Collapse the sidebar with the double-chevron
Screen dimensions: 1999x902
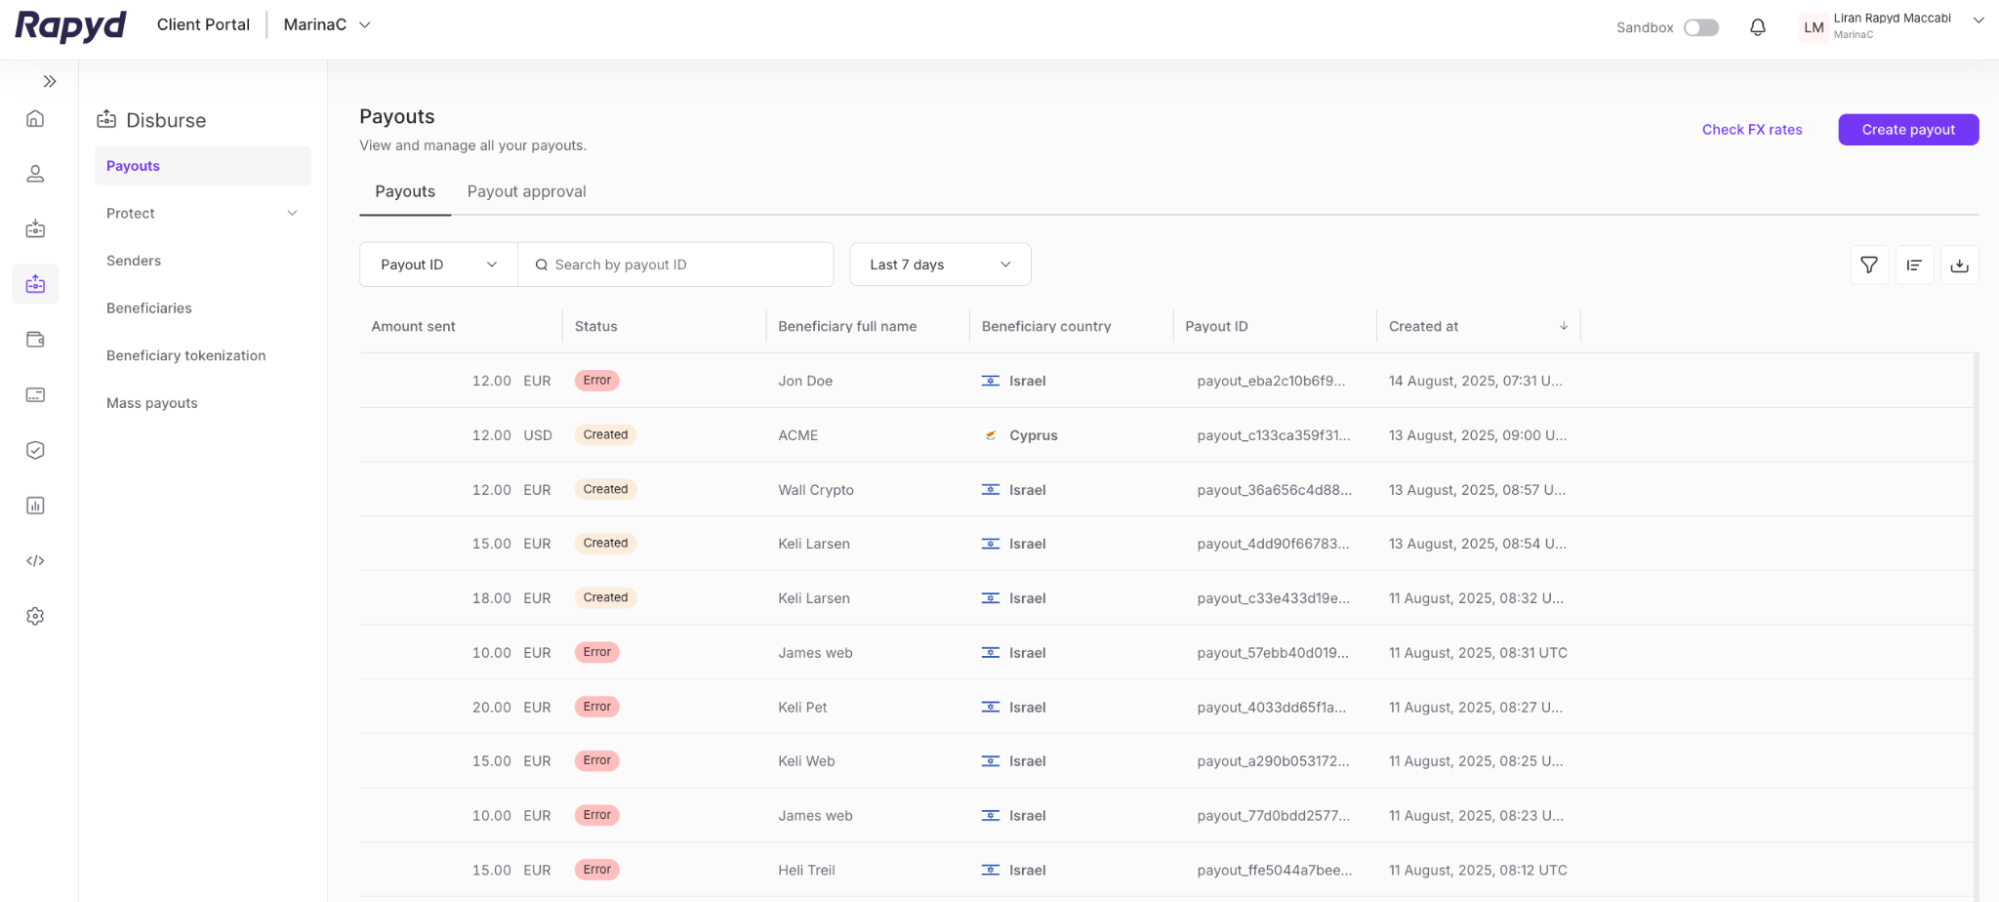[48, 81]
